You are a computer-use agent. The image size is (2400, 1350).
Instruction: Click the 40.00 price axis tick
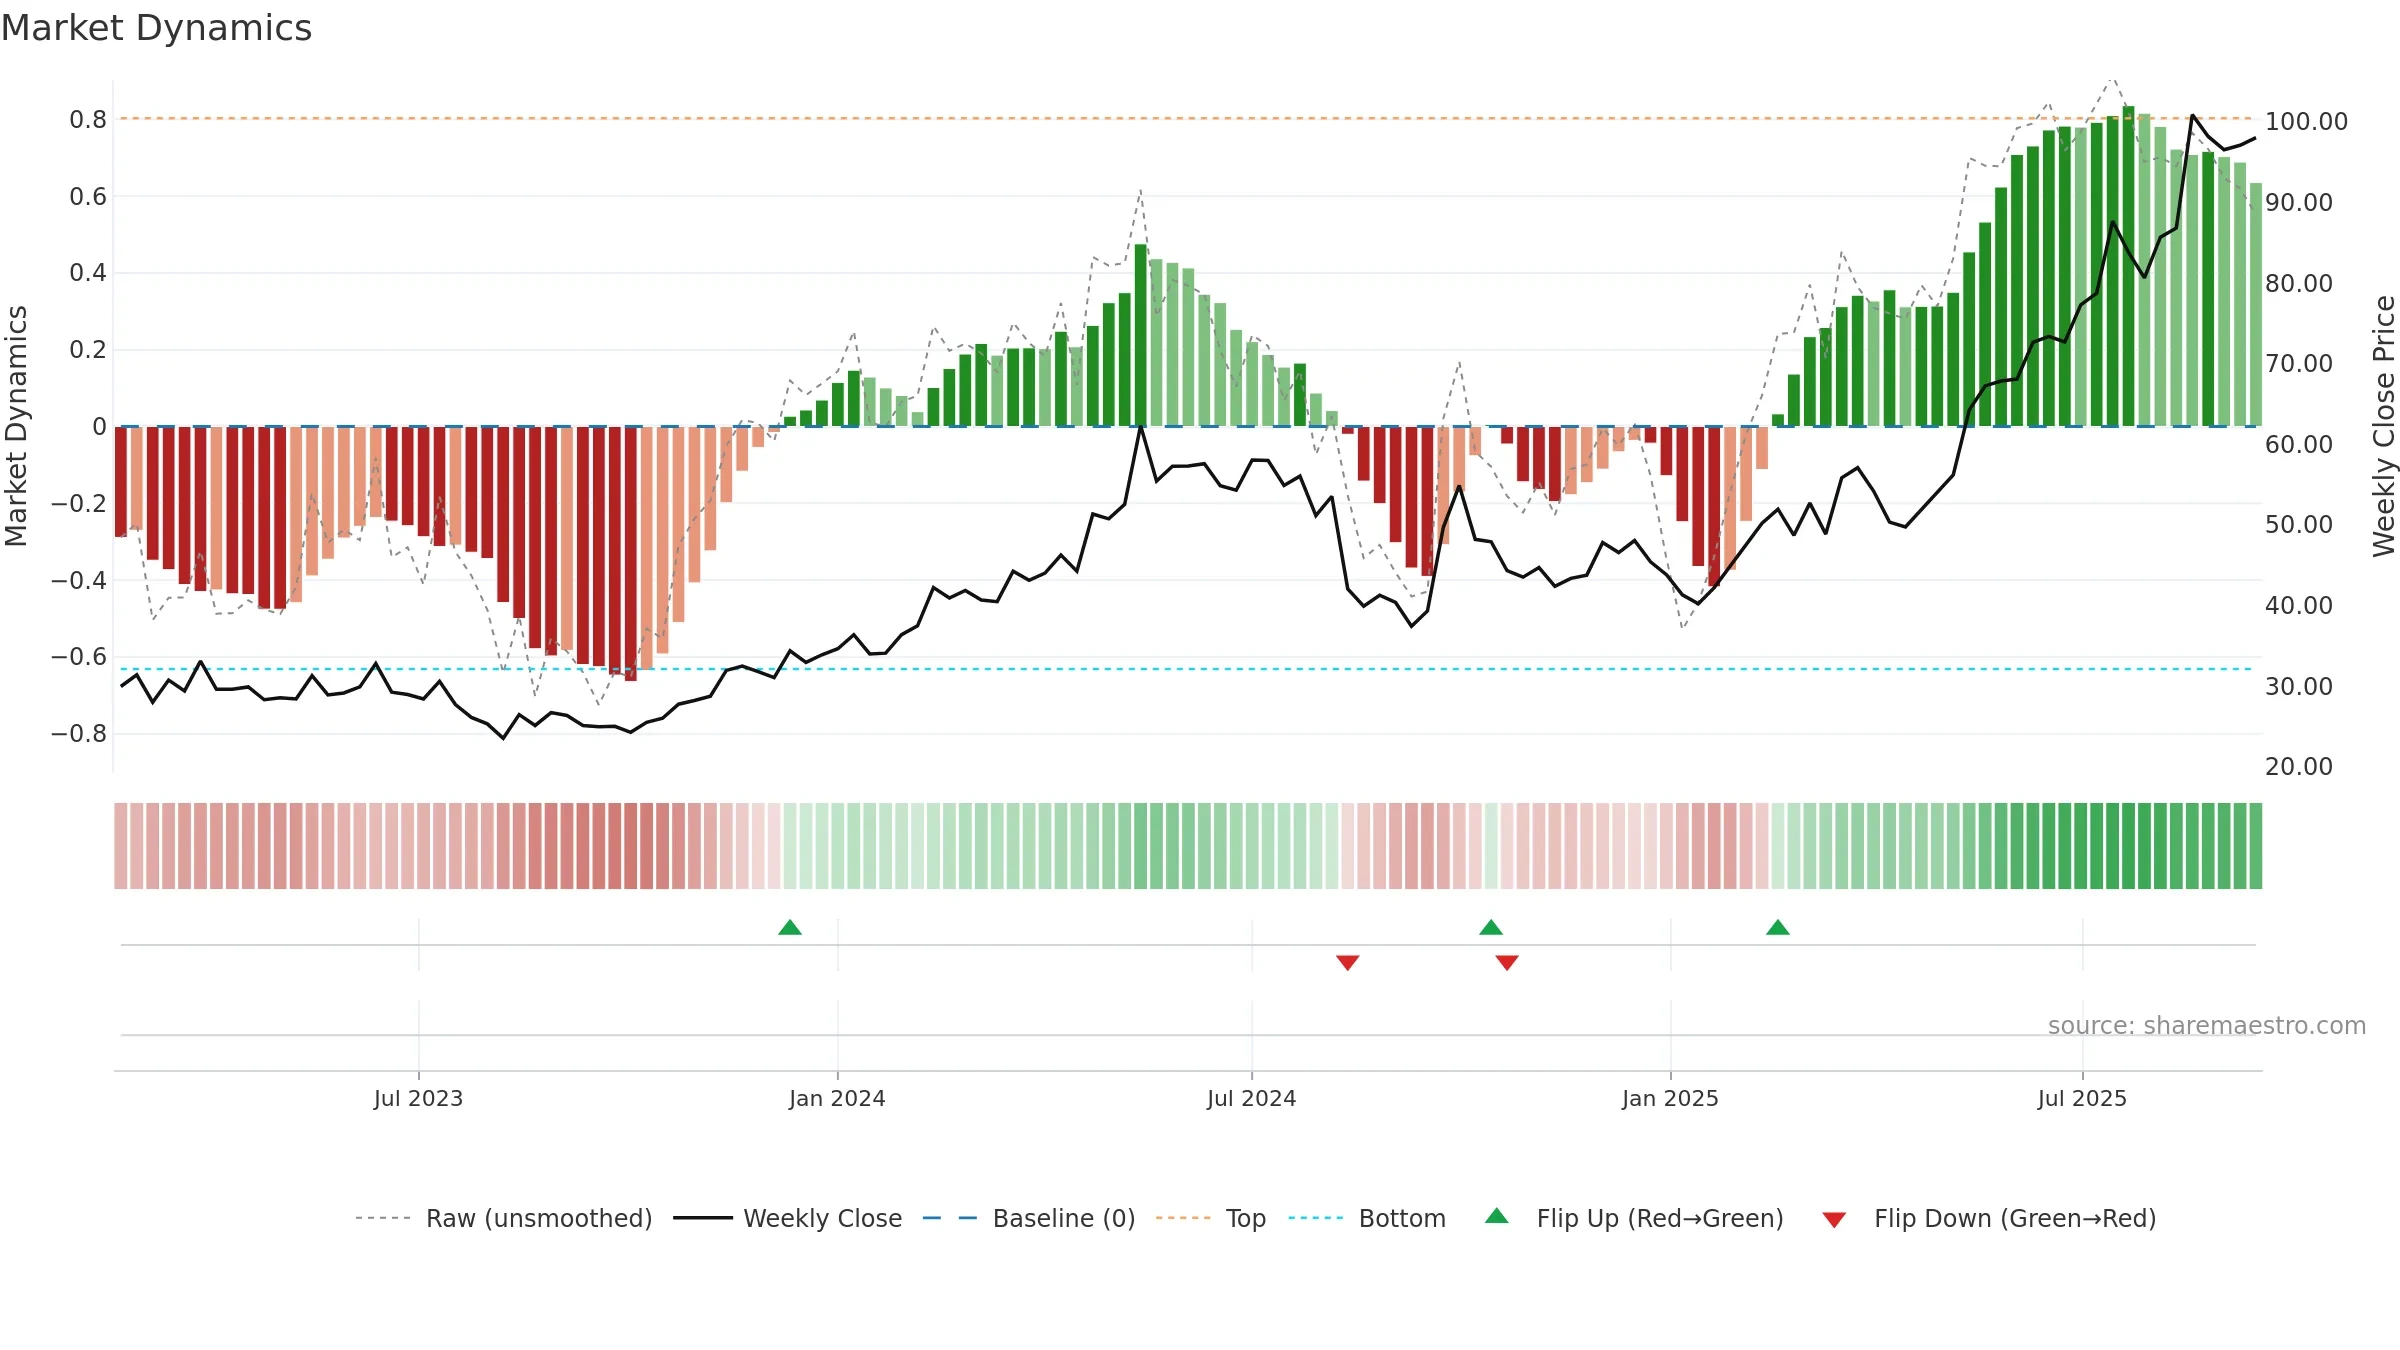tap(2299, 606)
